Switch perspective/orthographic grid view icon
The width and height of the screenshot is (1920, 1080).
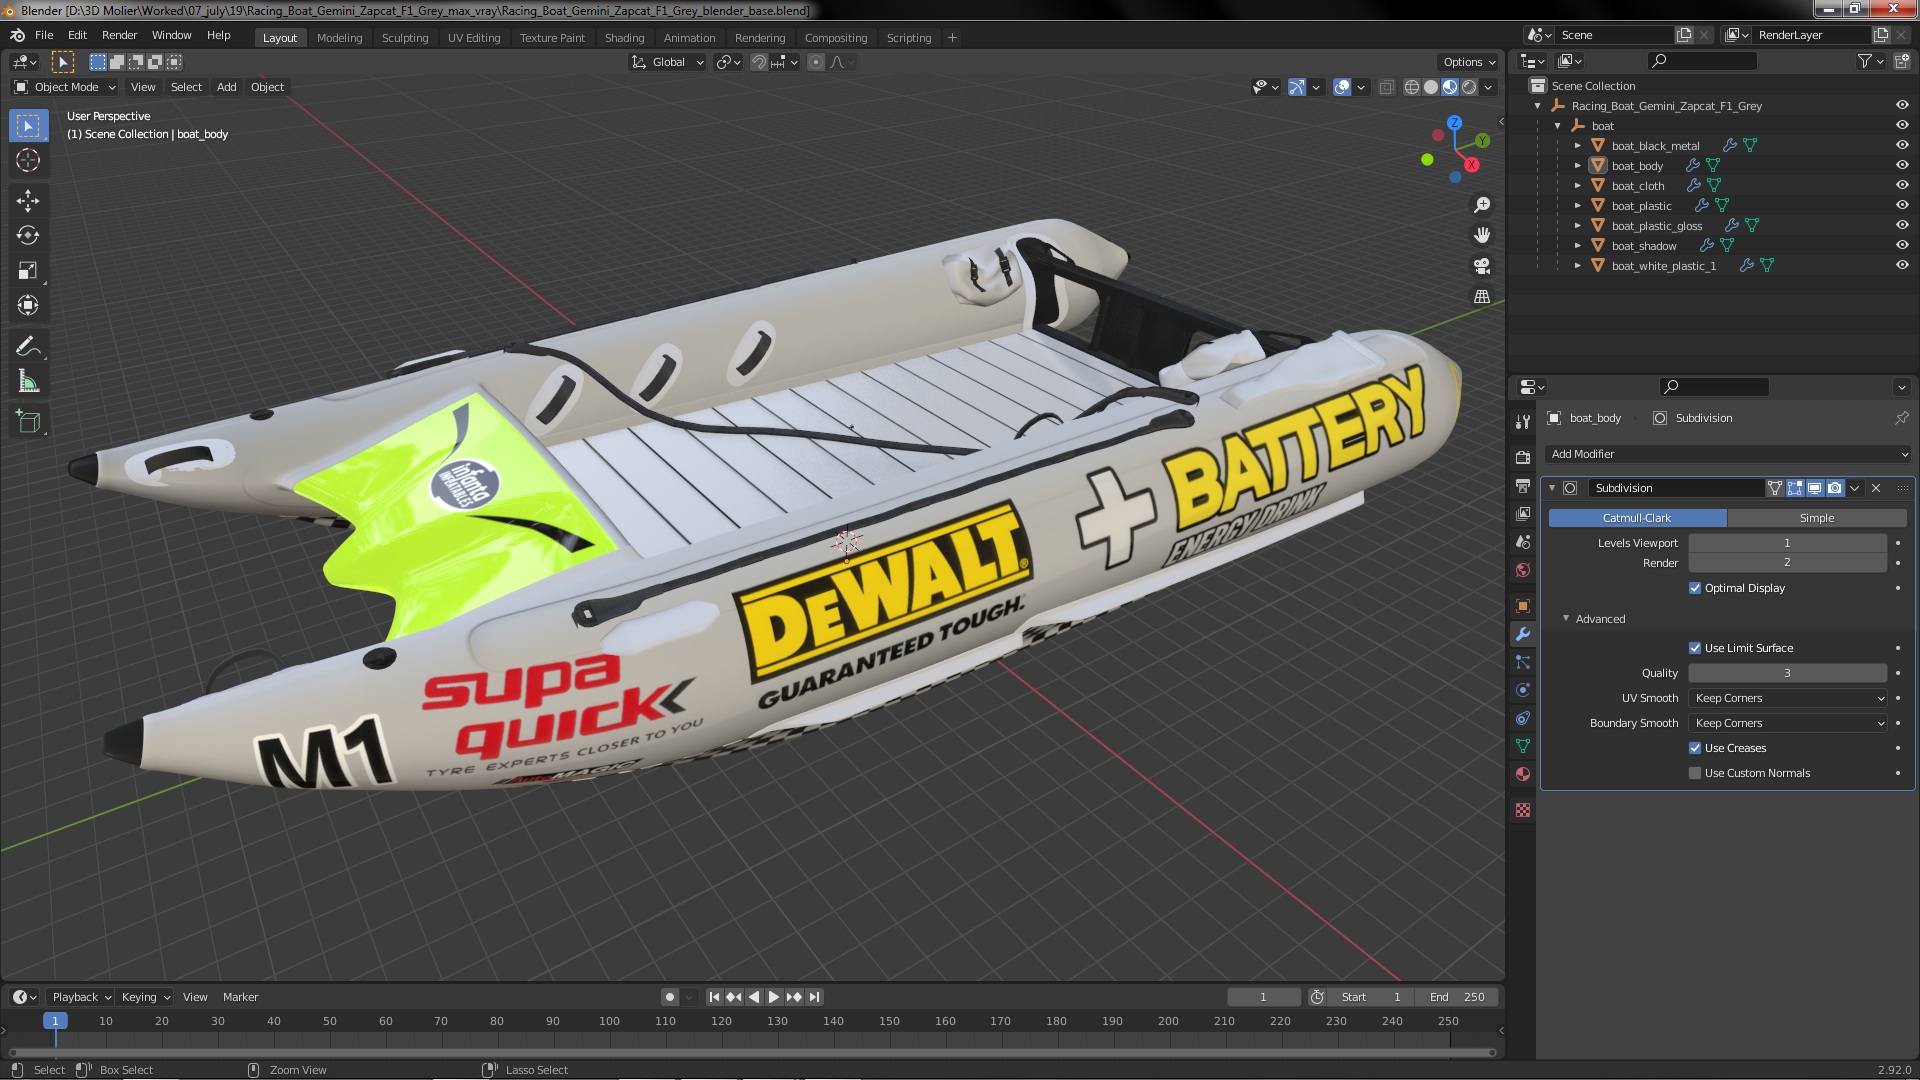coord(1482,297)
